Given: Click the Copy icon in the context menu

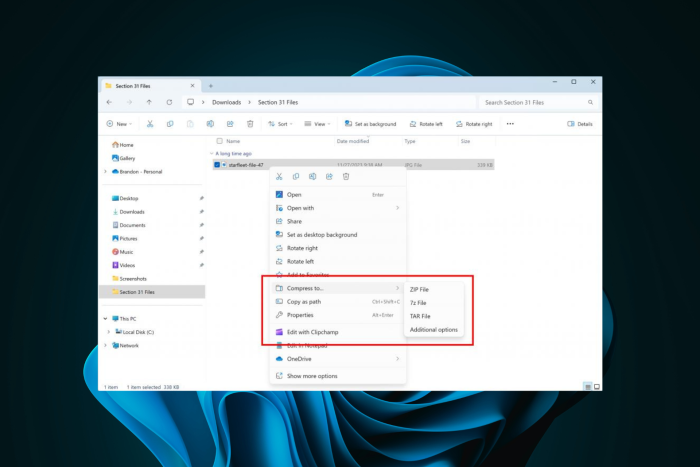Looking at the screenshot, I should 296,176.
